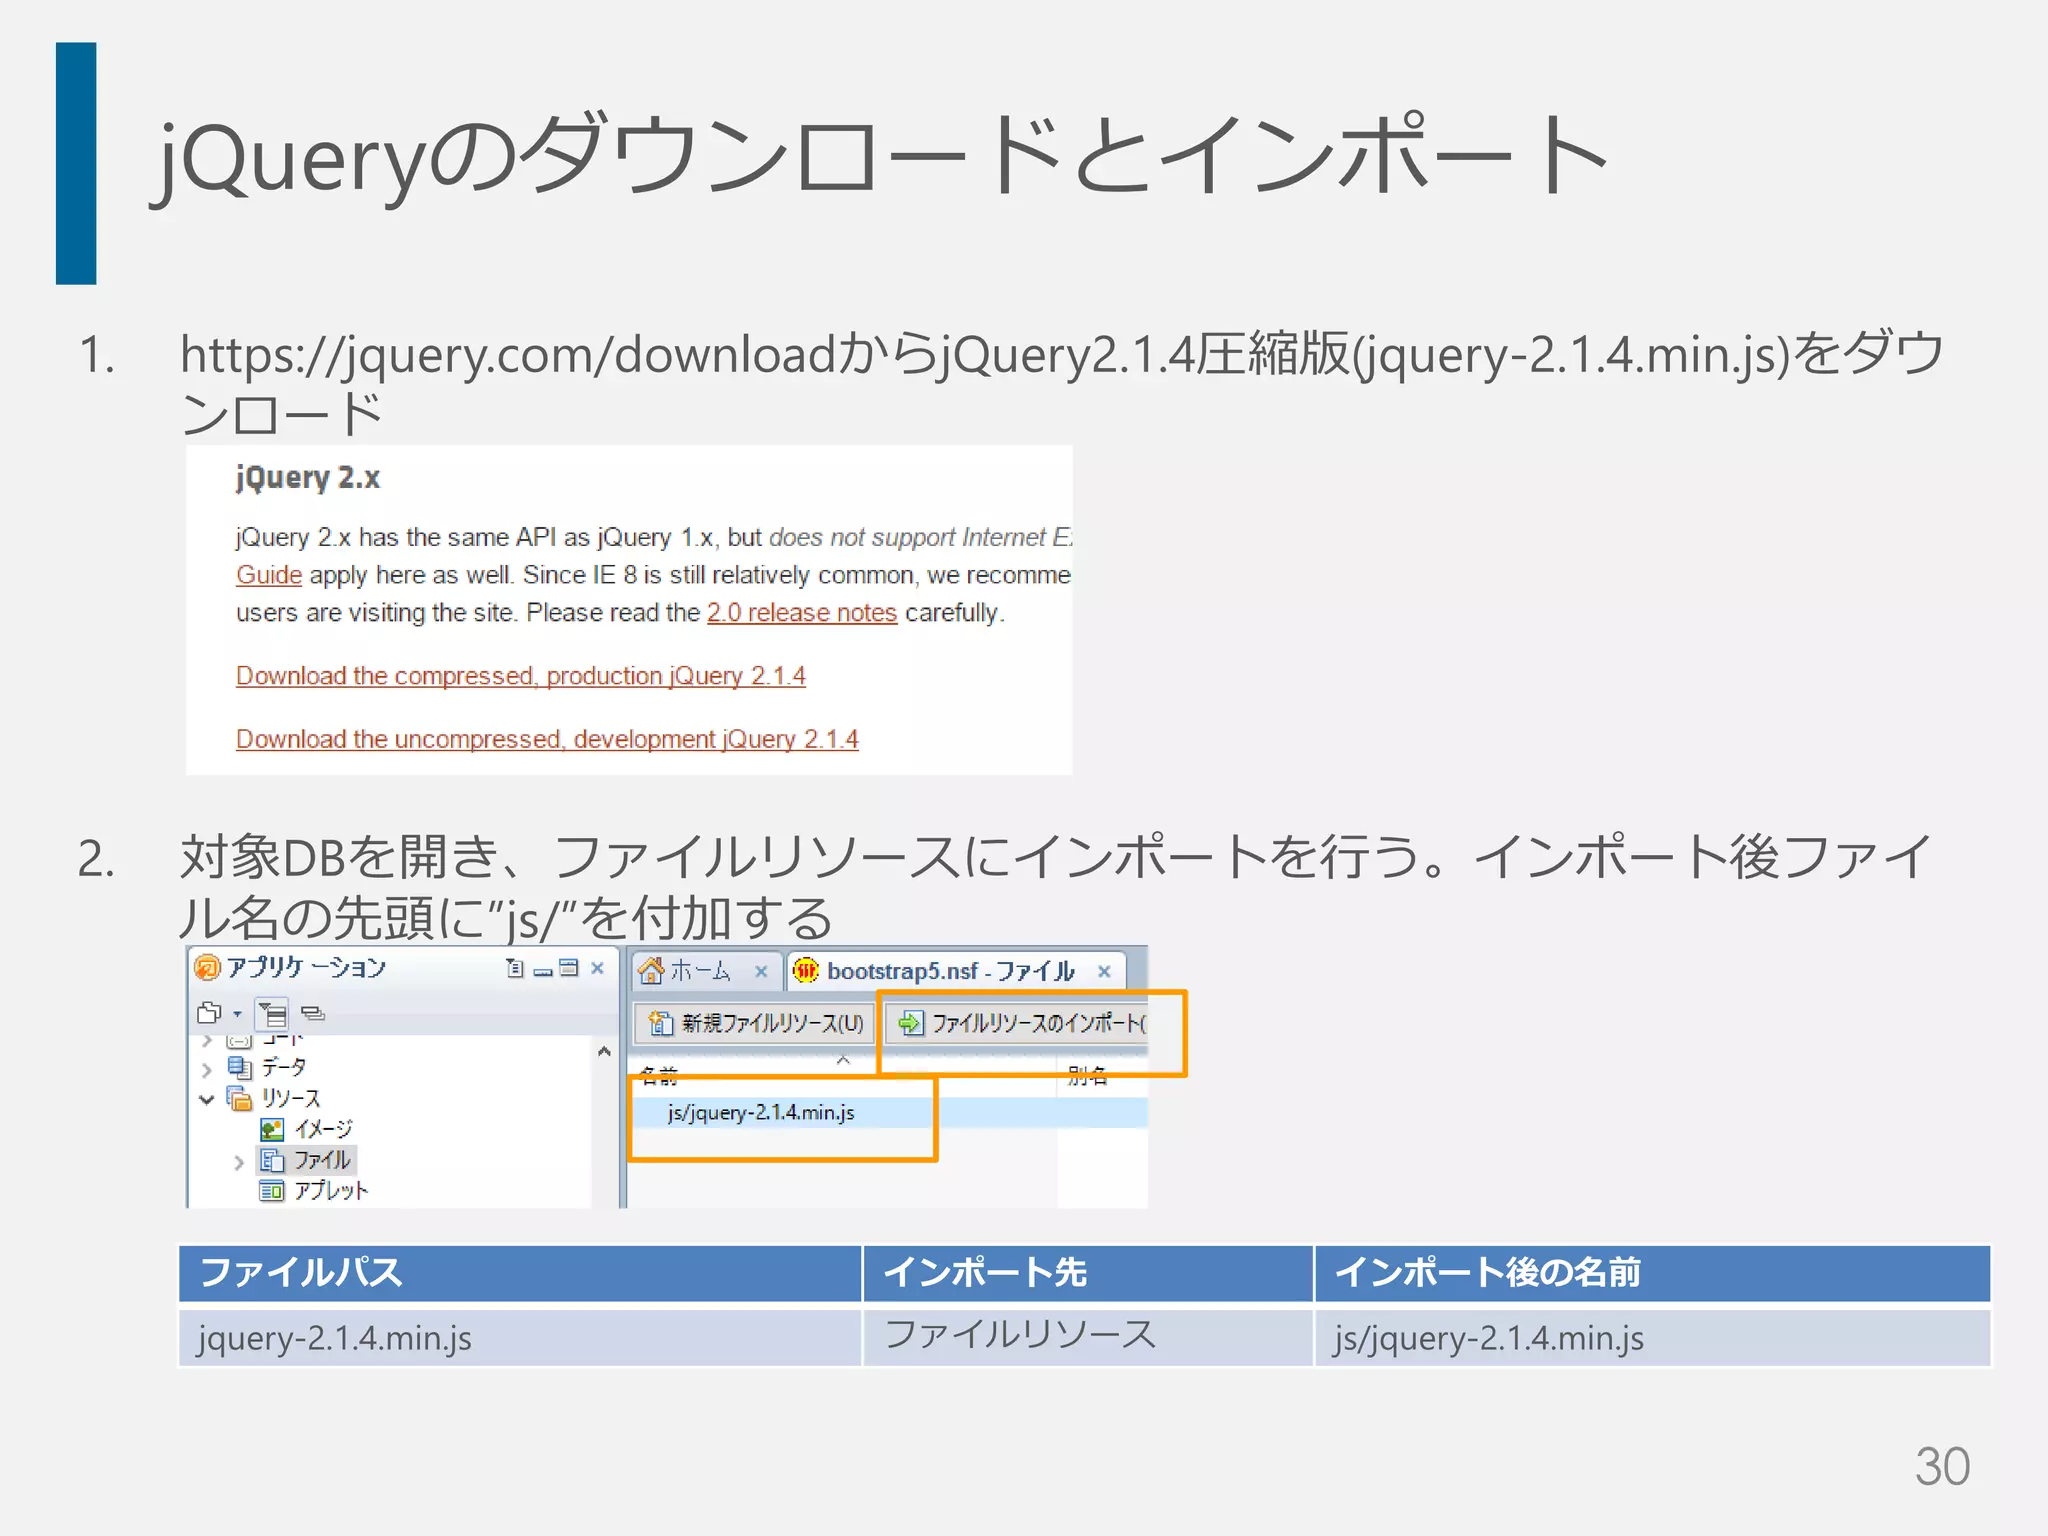
Task: Click the ファイル resources icon
Action: click(x=272, y=1160)
